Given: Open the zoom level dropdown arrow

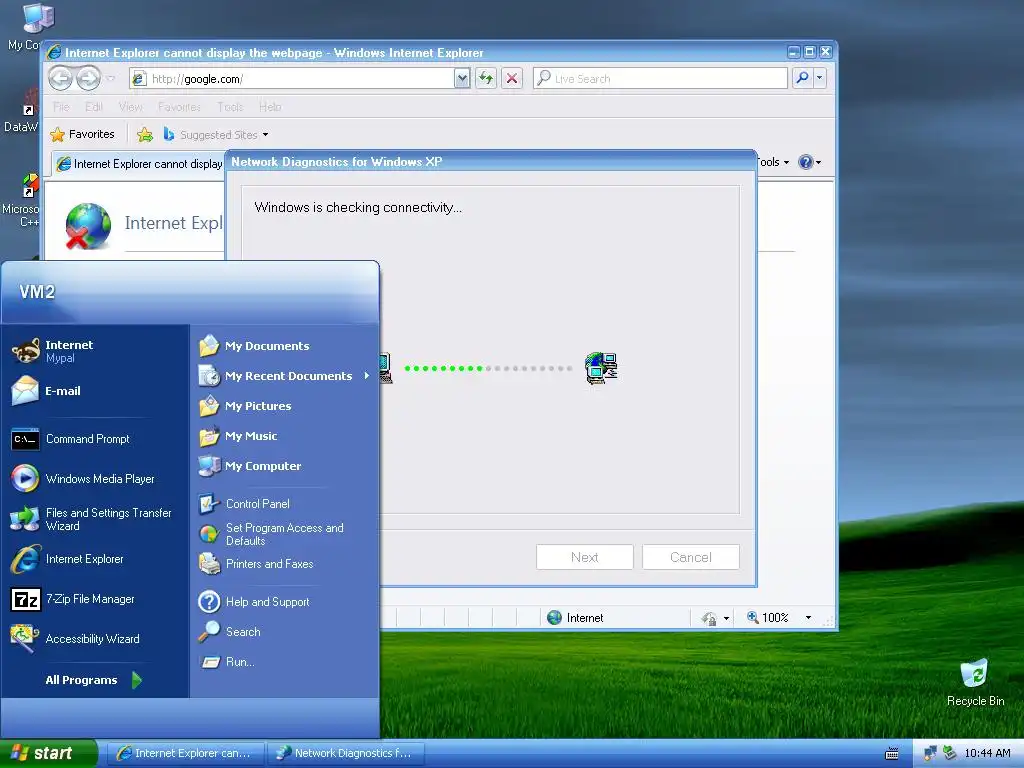Looking at the screenshot, I should pyautogui.click(x=808, y=618).
